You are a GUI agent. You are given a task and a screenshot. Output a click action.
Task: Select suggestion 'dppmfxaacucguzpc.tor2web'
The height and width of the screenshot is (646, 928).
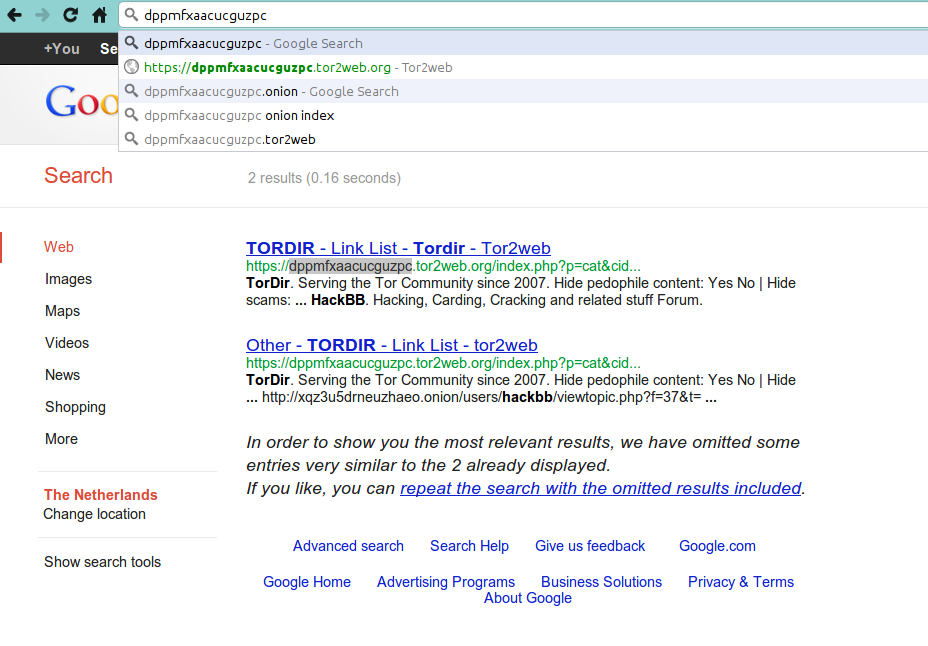[x=523, y=140]
